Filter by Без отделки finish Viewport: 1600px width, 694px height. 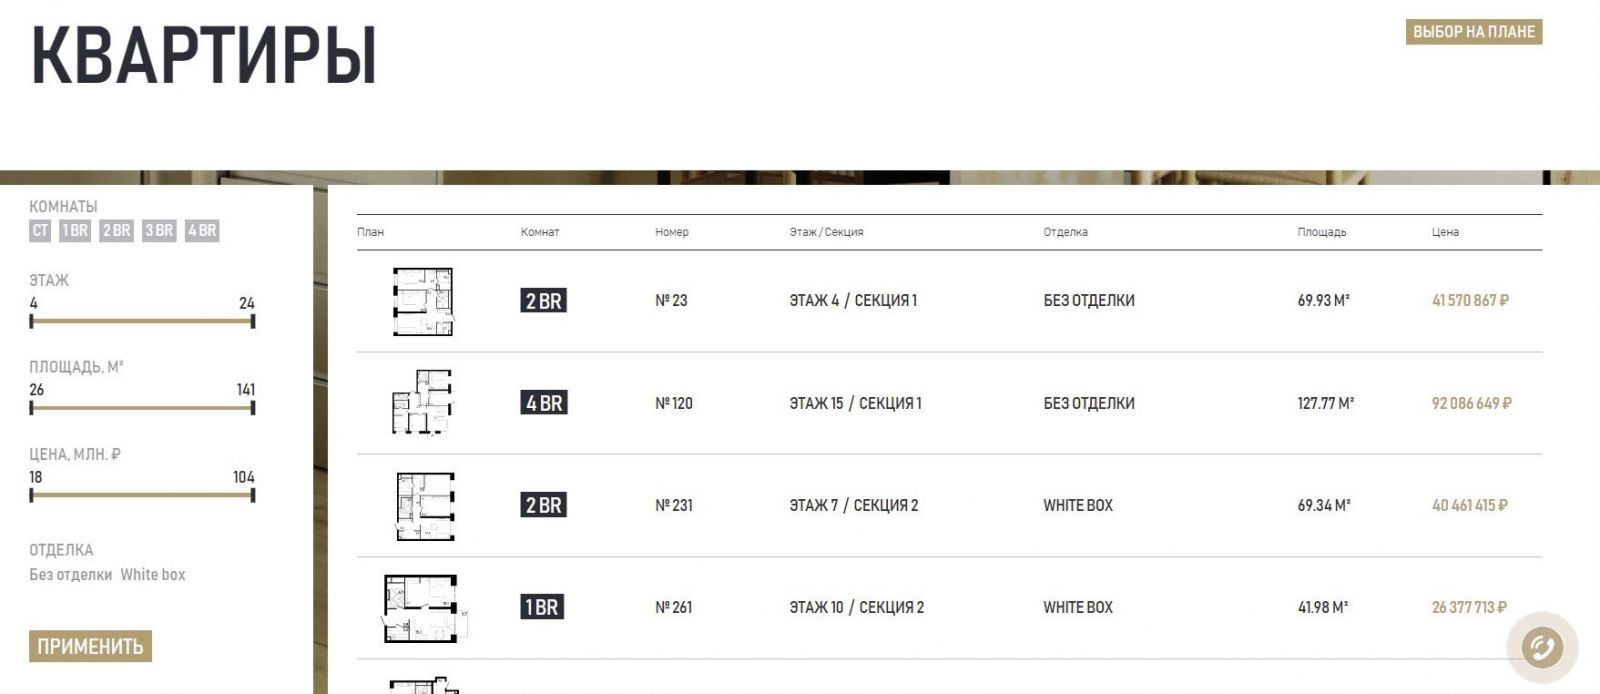(x=71, y=575)
